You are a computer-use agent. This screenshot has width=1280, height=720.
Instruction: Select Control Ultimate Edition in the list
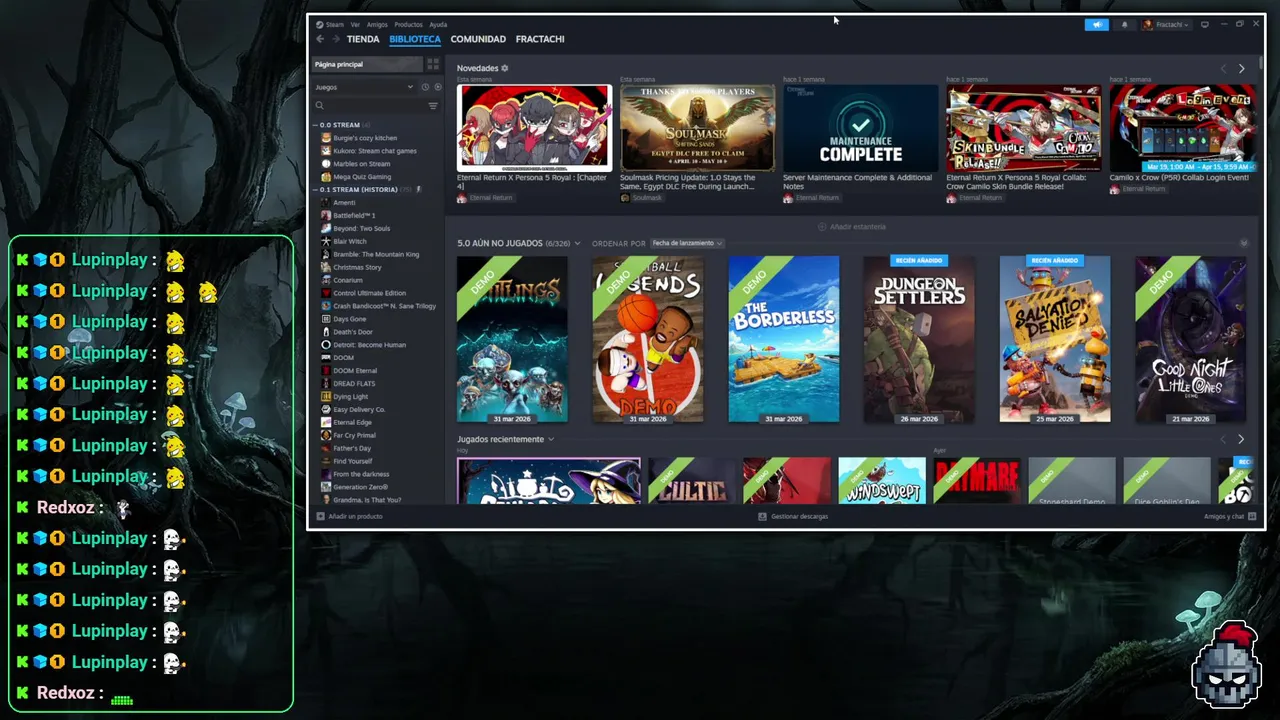[x=369, y=293]
